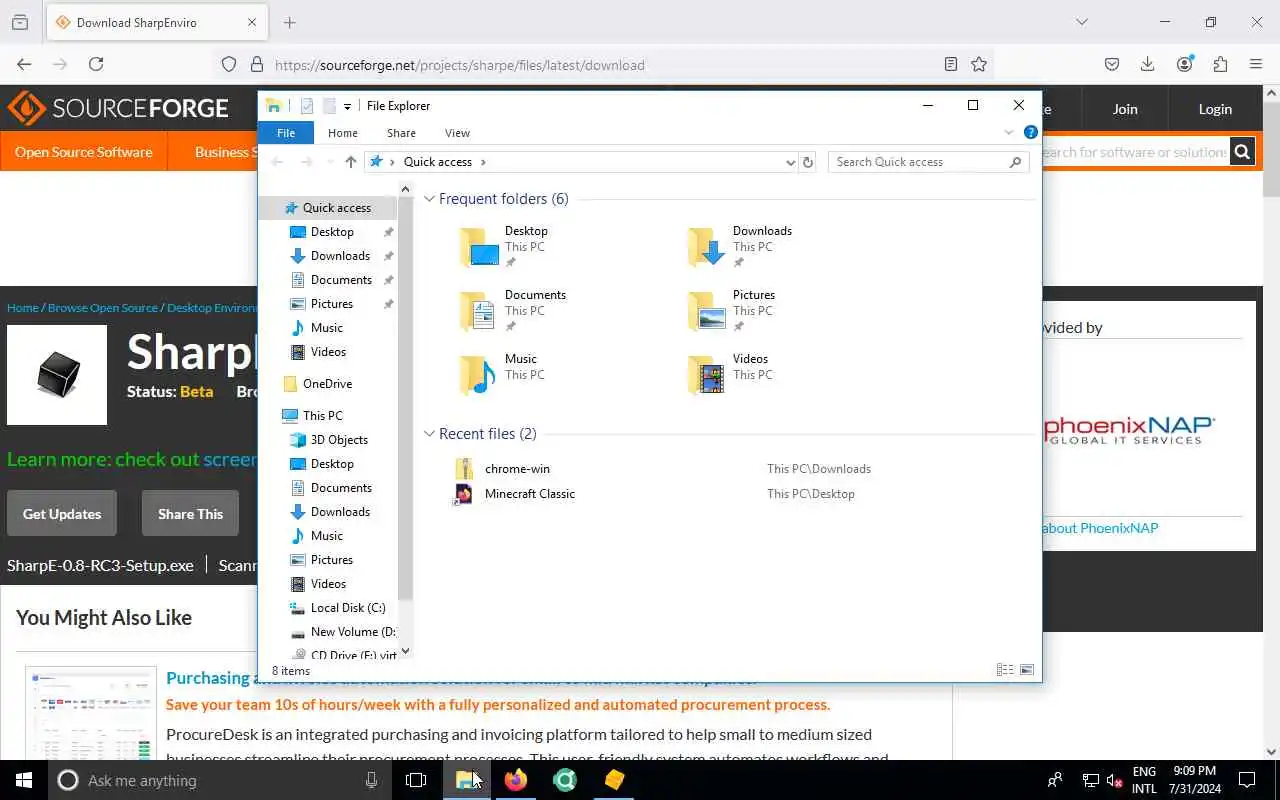
Task: Open Firefox downloads panel
Action: [1147, 64]
